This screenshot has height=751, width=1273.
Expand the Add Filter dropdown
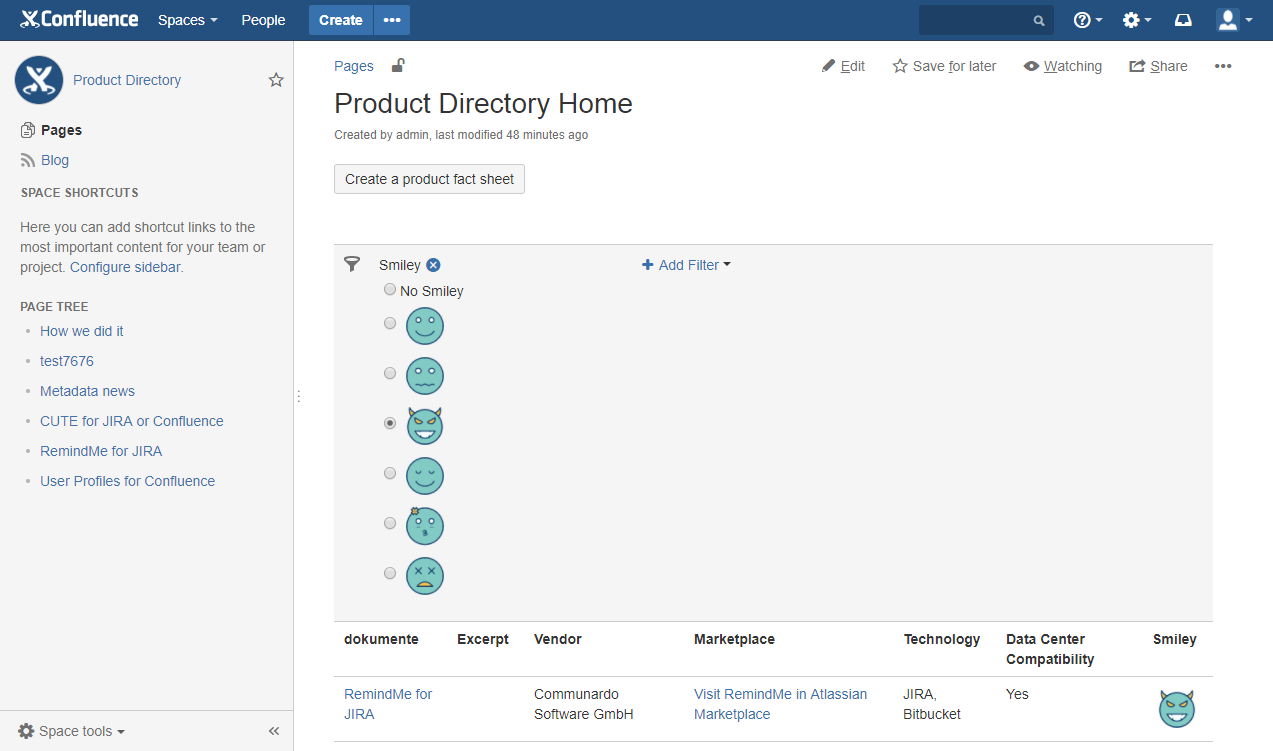tap(686, 265)
